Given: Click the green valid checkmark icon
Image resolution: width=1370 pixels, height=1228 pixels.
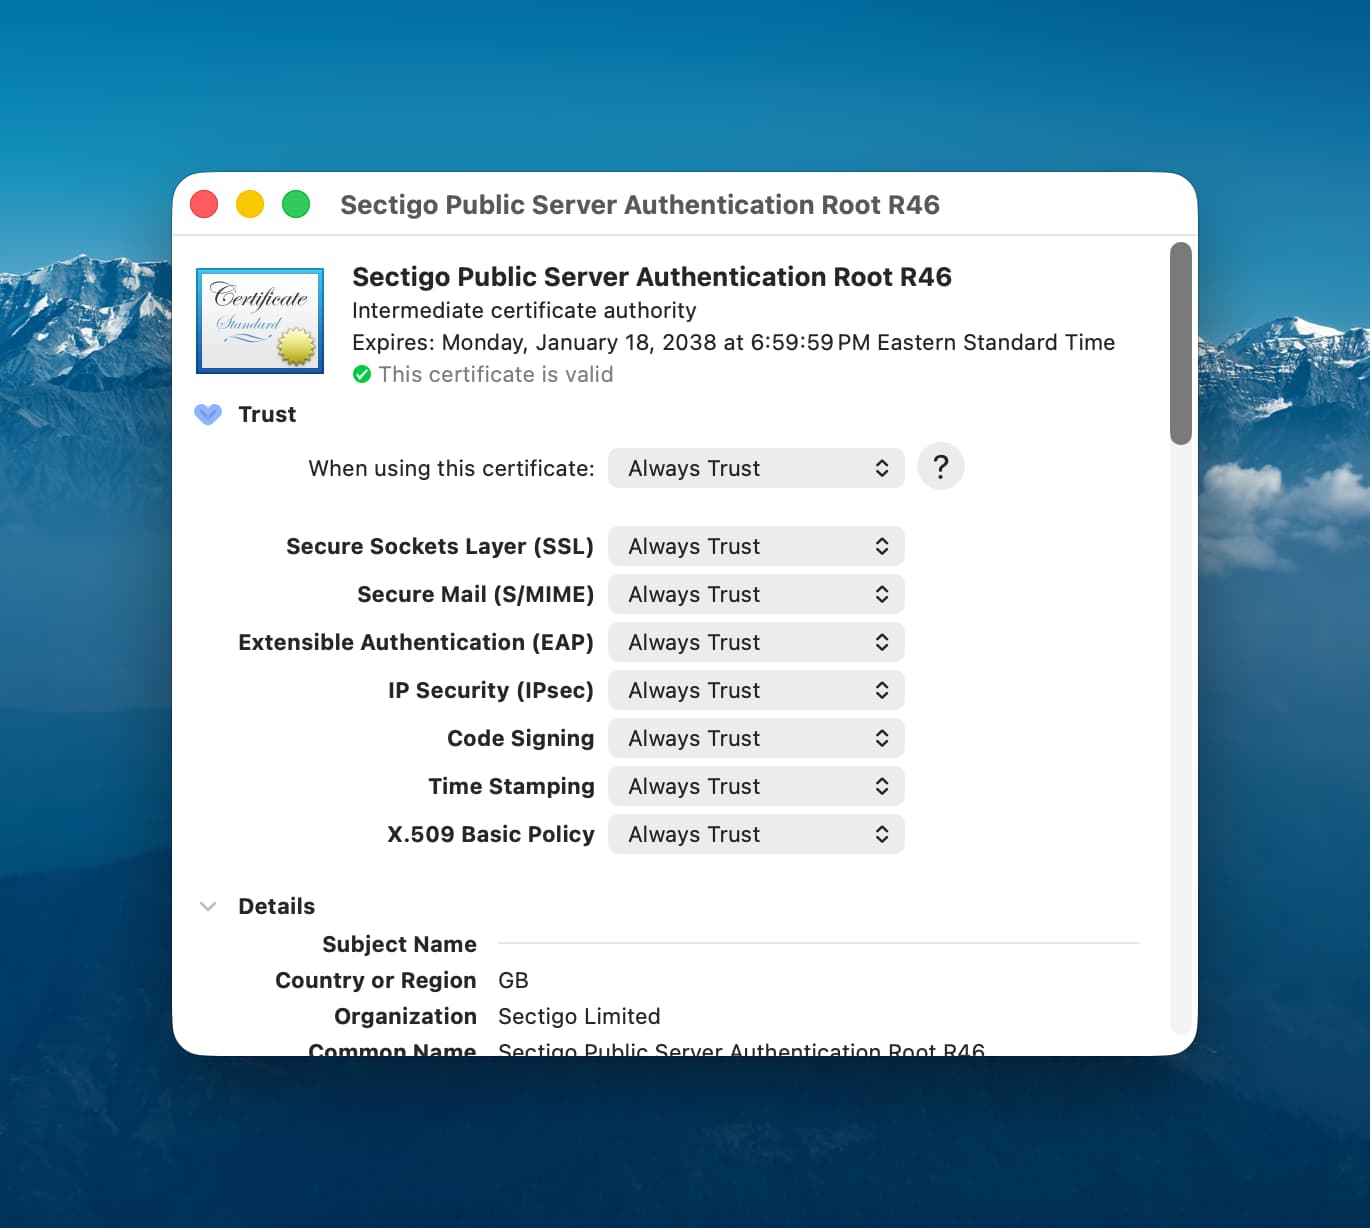Looking at the screenshot, I should pyautogui.click(x=362, y=374).
